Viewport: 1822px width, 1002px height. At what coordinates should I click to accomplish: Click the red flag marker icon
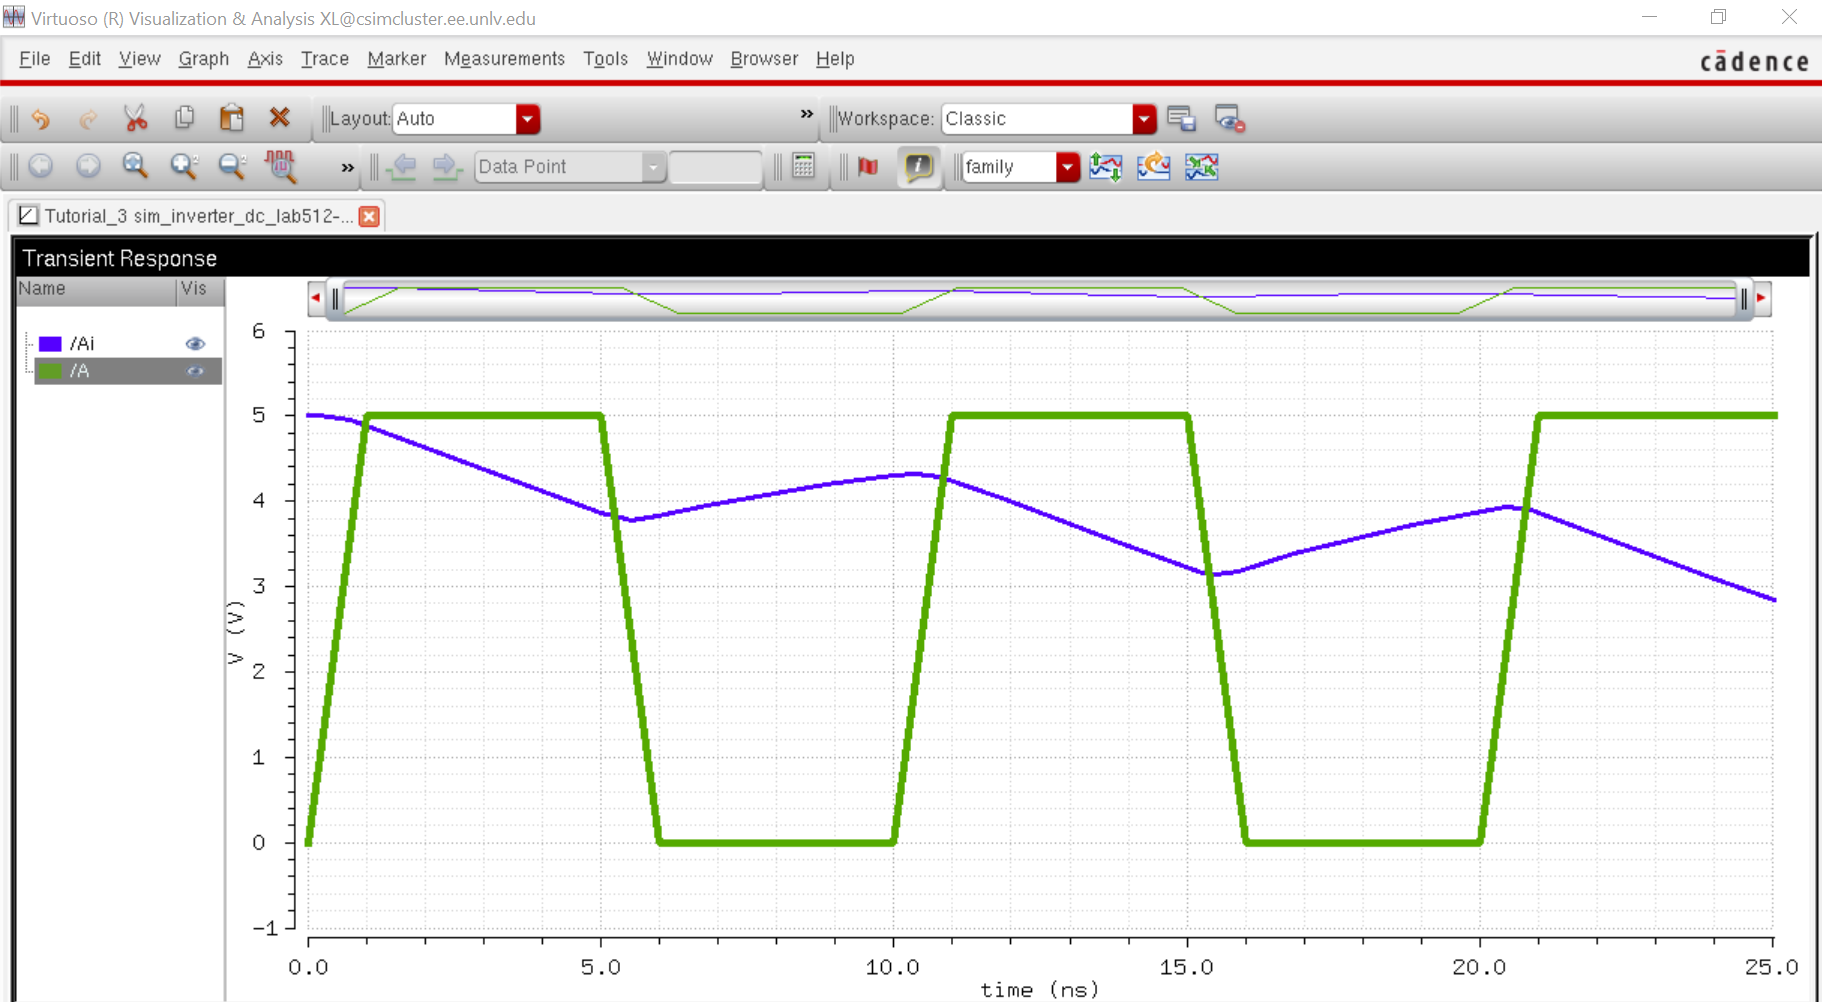867,166
